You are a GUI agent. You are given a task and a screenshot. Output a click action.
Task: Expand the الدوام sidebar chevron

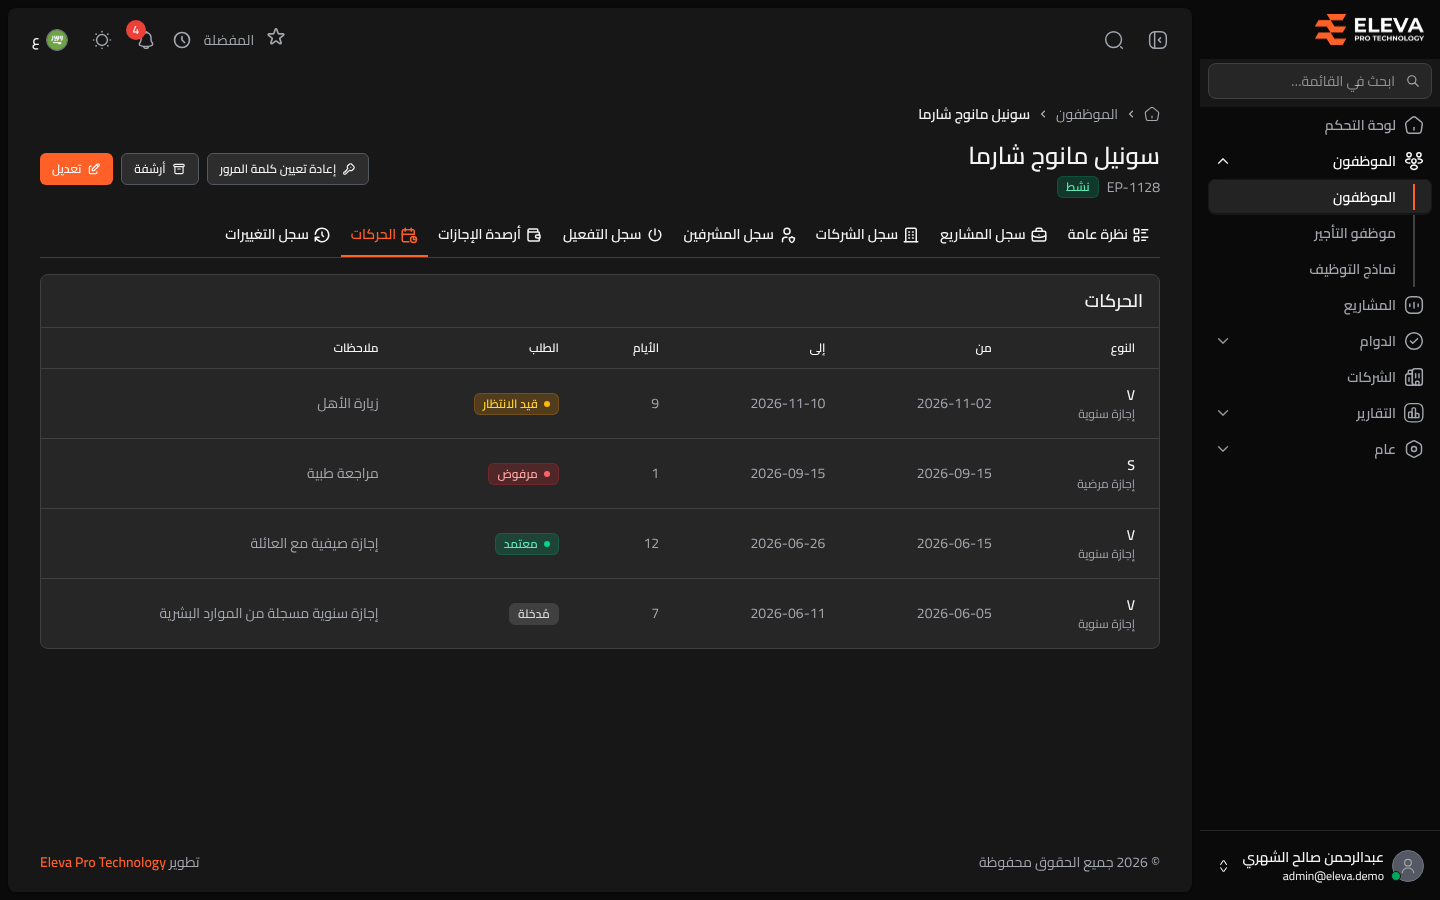coord(1223,341)
